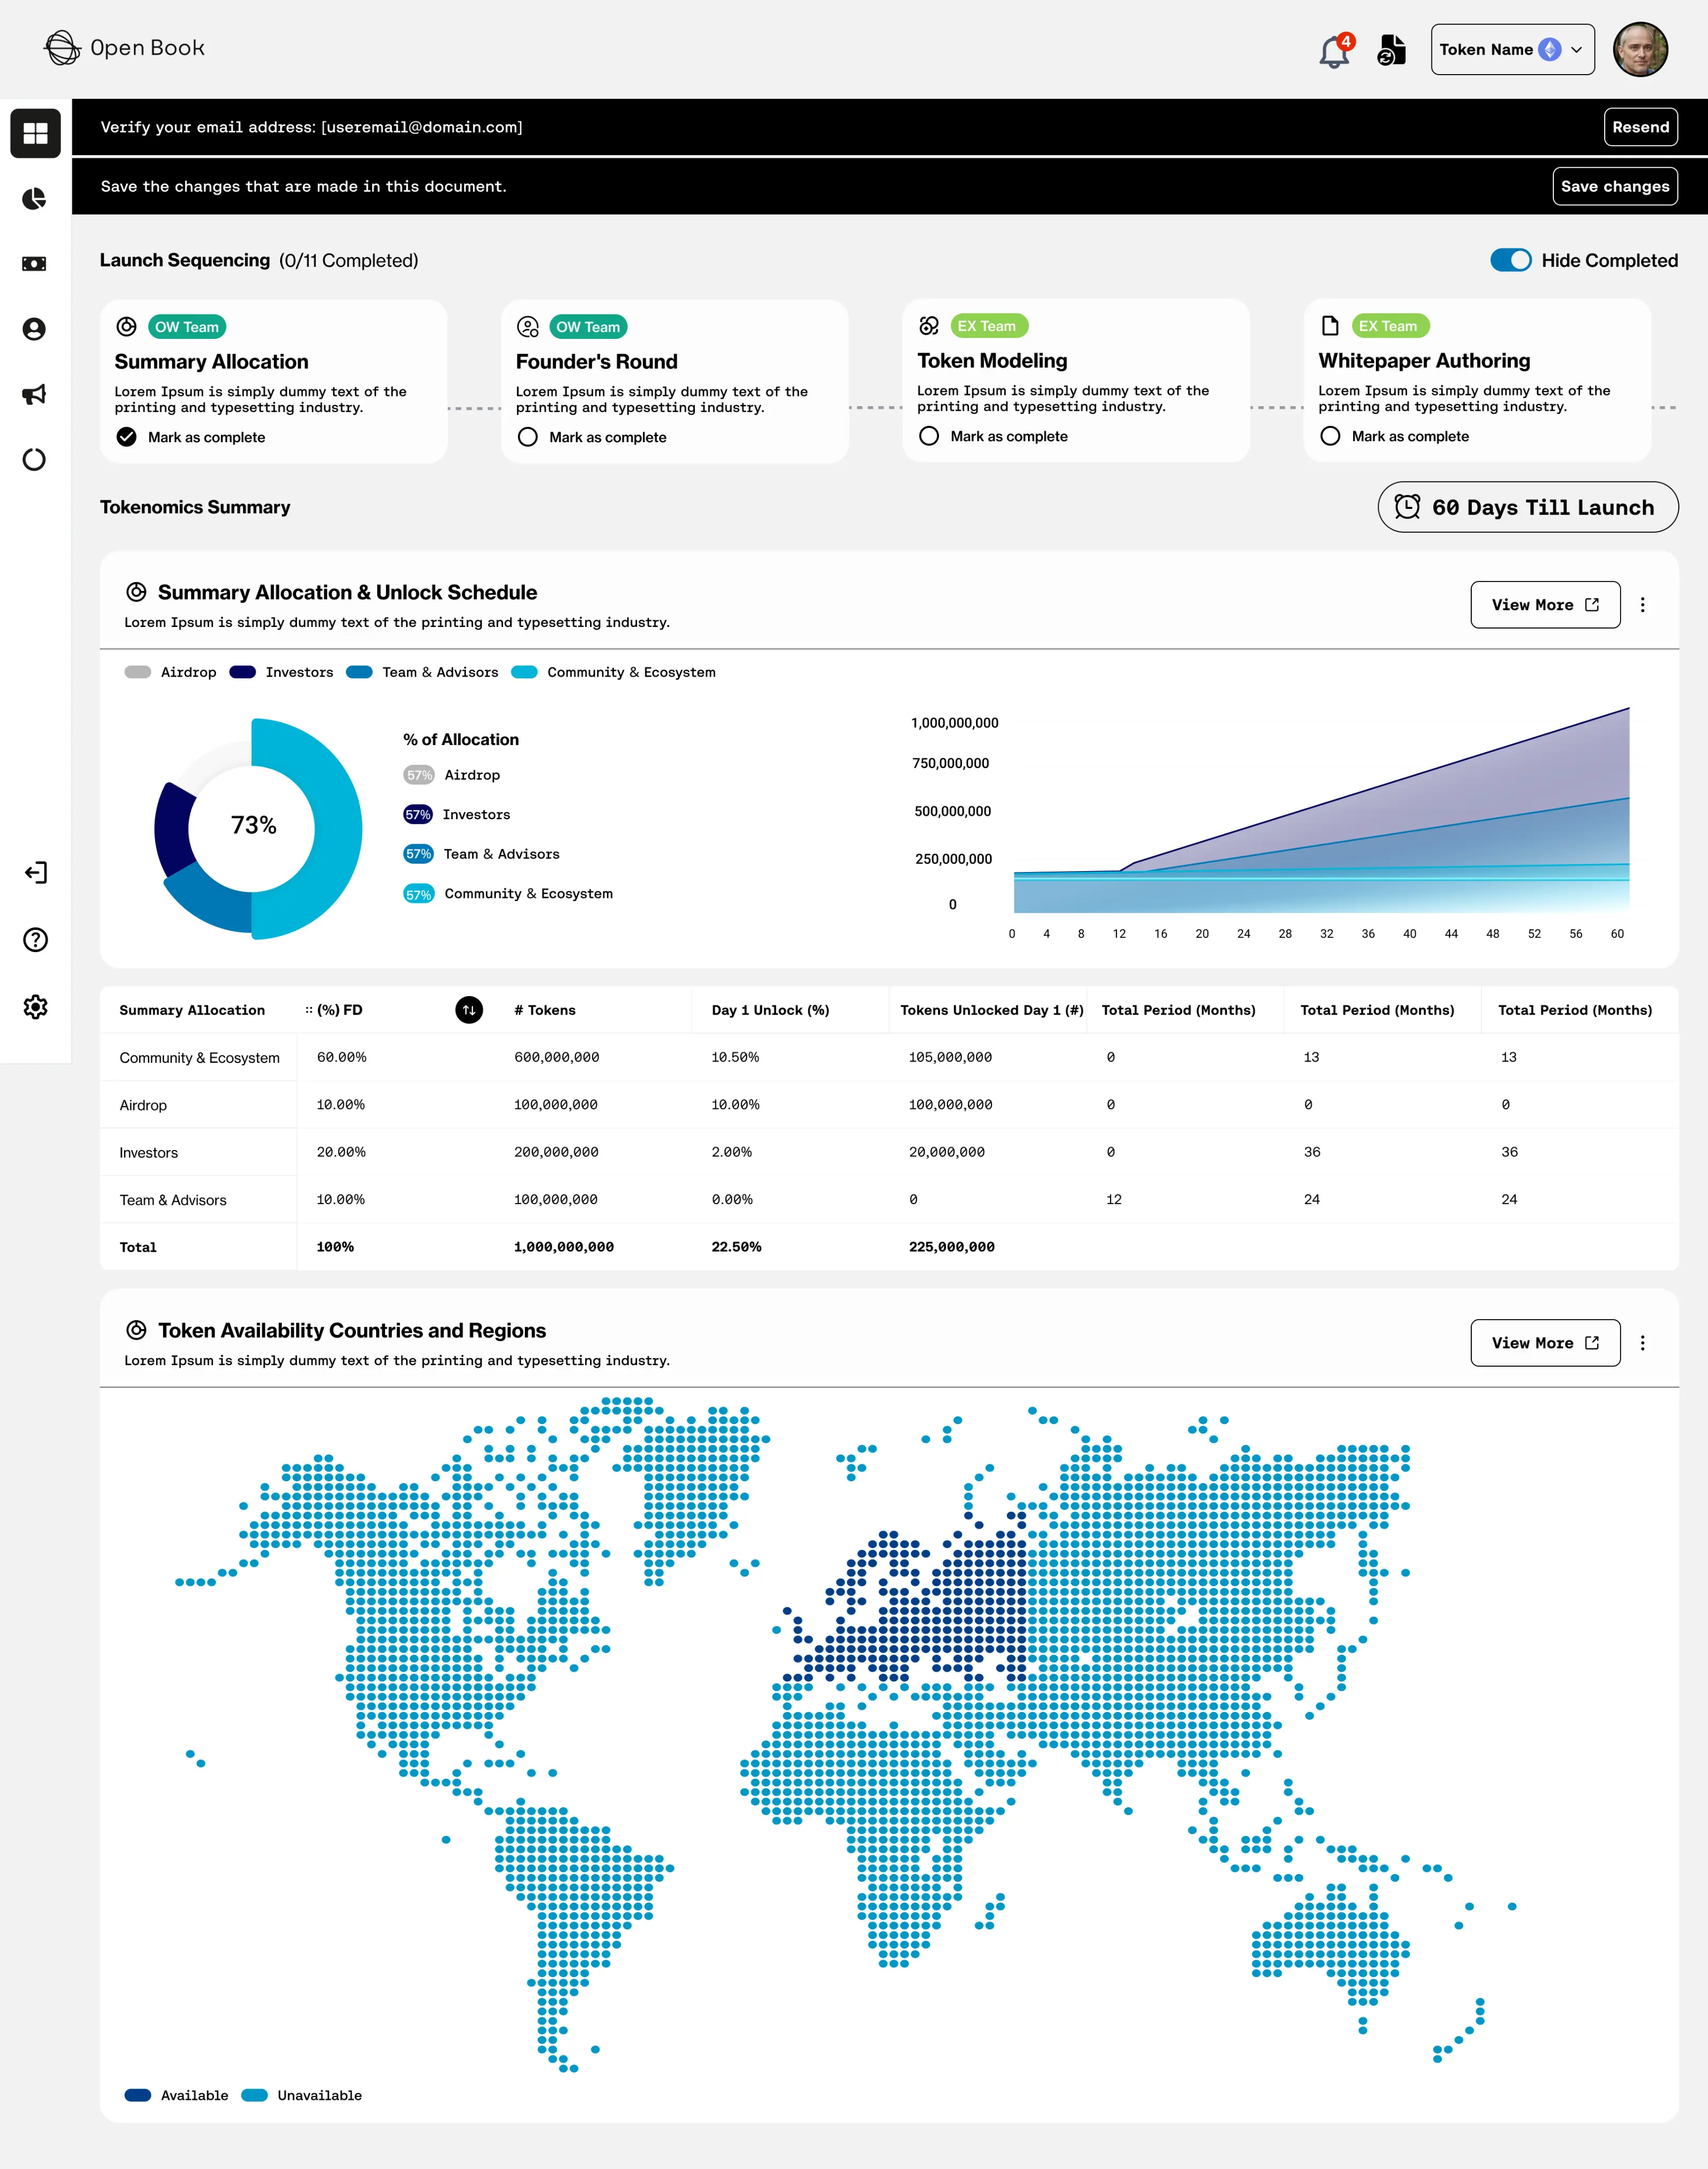Open the user profile avatar

pyautogui.click(x=1640, y=50)
